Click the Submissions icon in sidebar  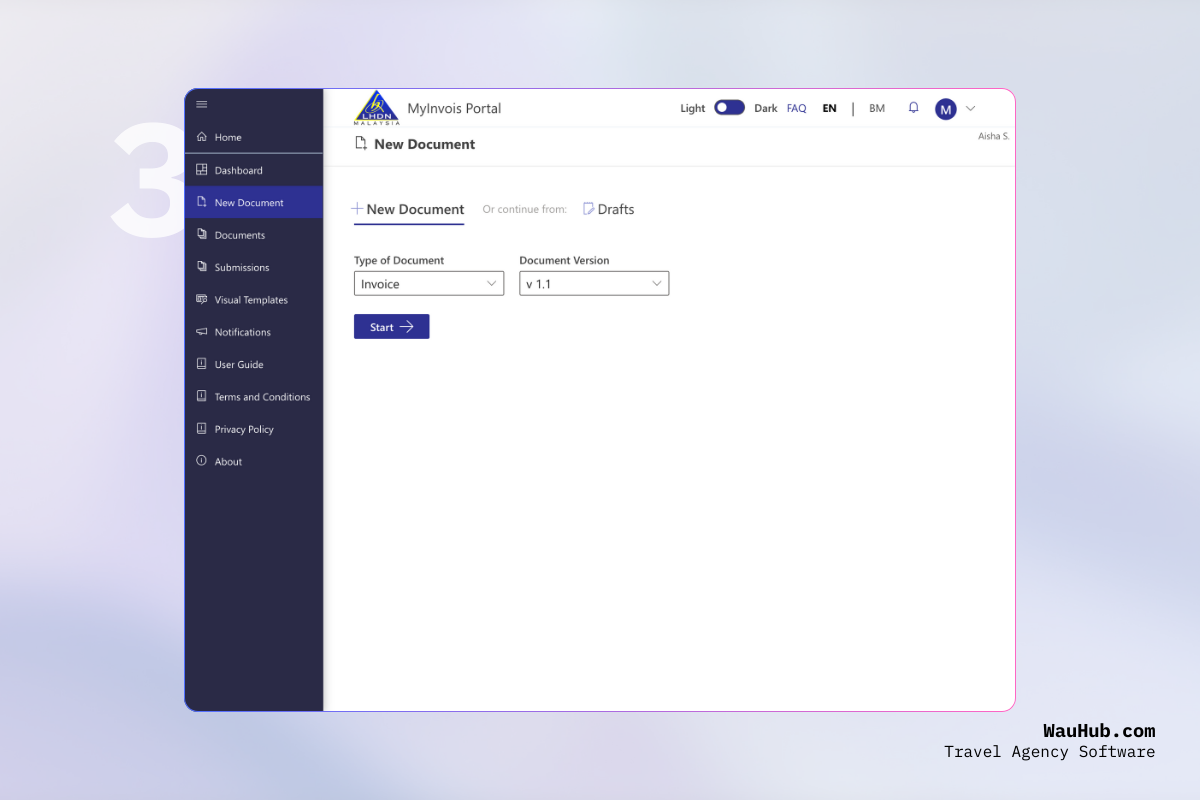(202, 267)
